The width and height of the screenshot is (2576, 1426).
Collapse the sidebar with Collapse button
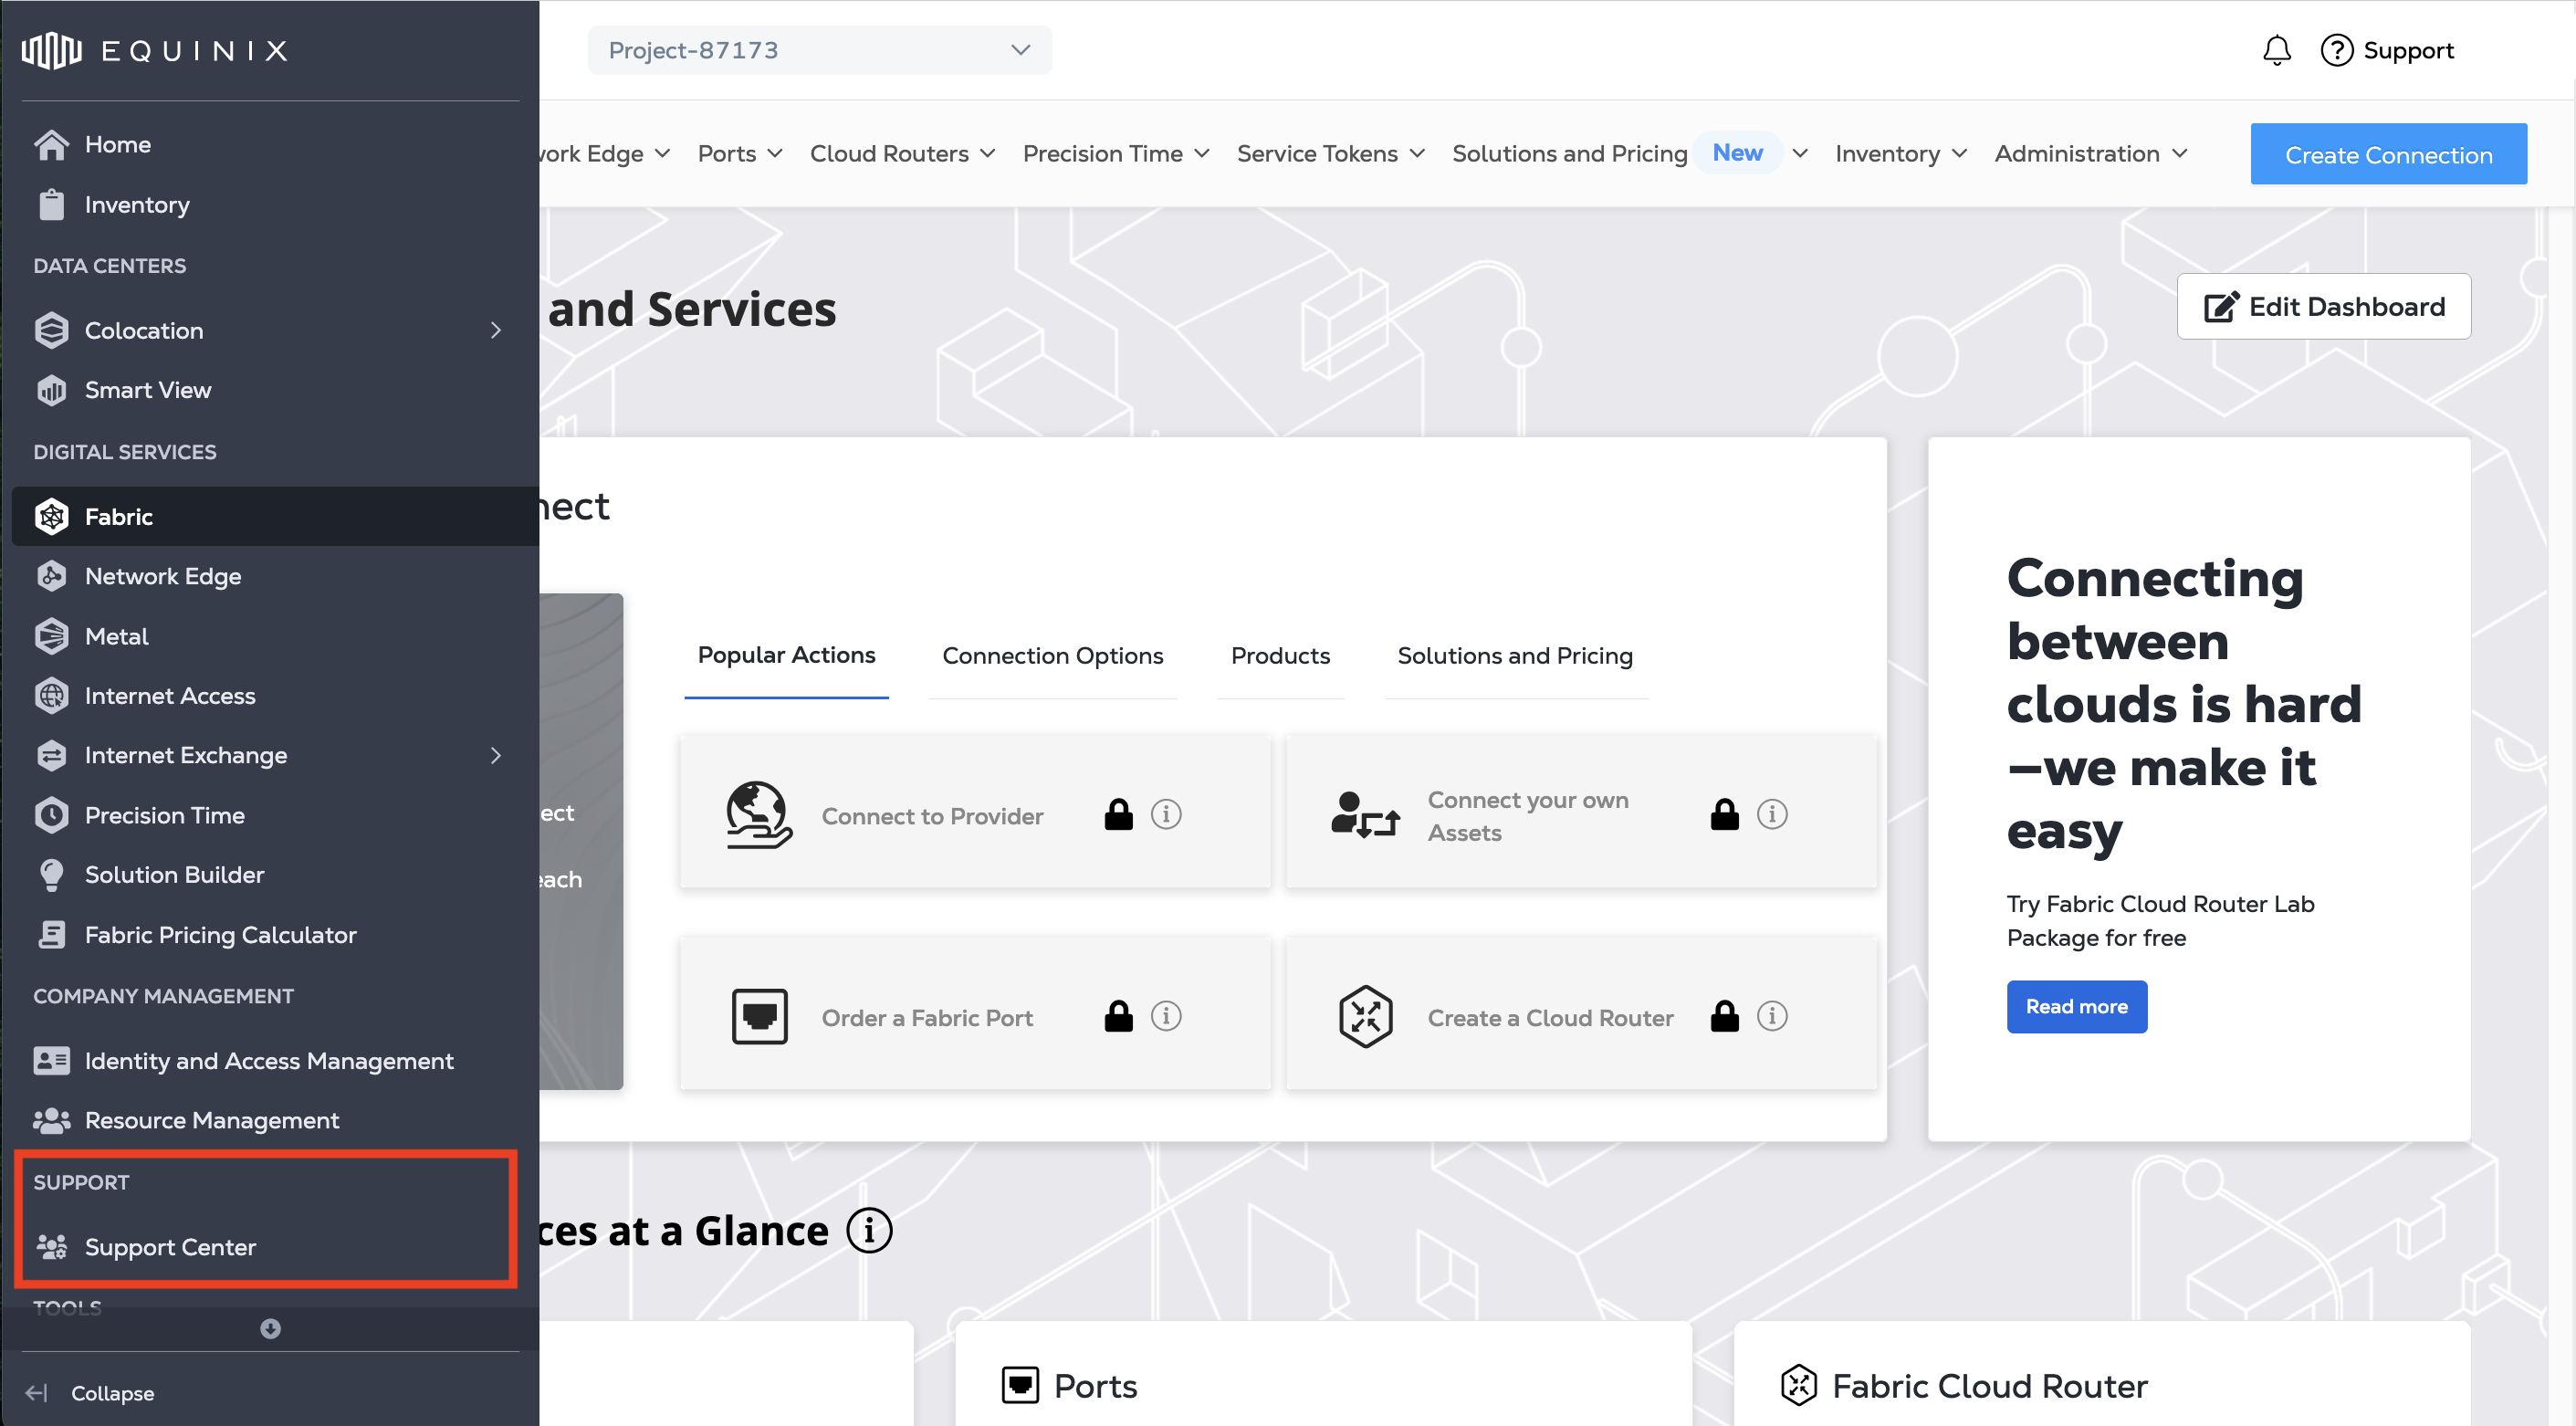[90, 1392]
